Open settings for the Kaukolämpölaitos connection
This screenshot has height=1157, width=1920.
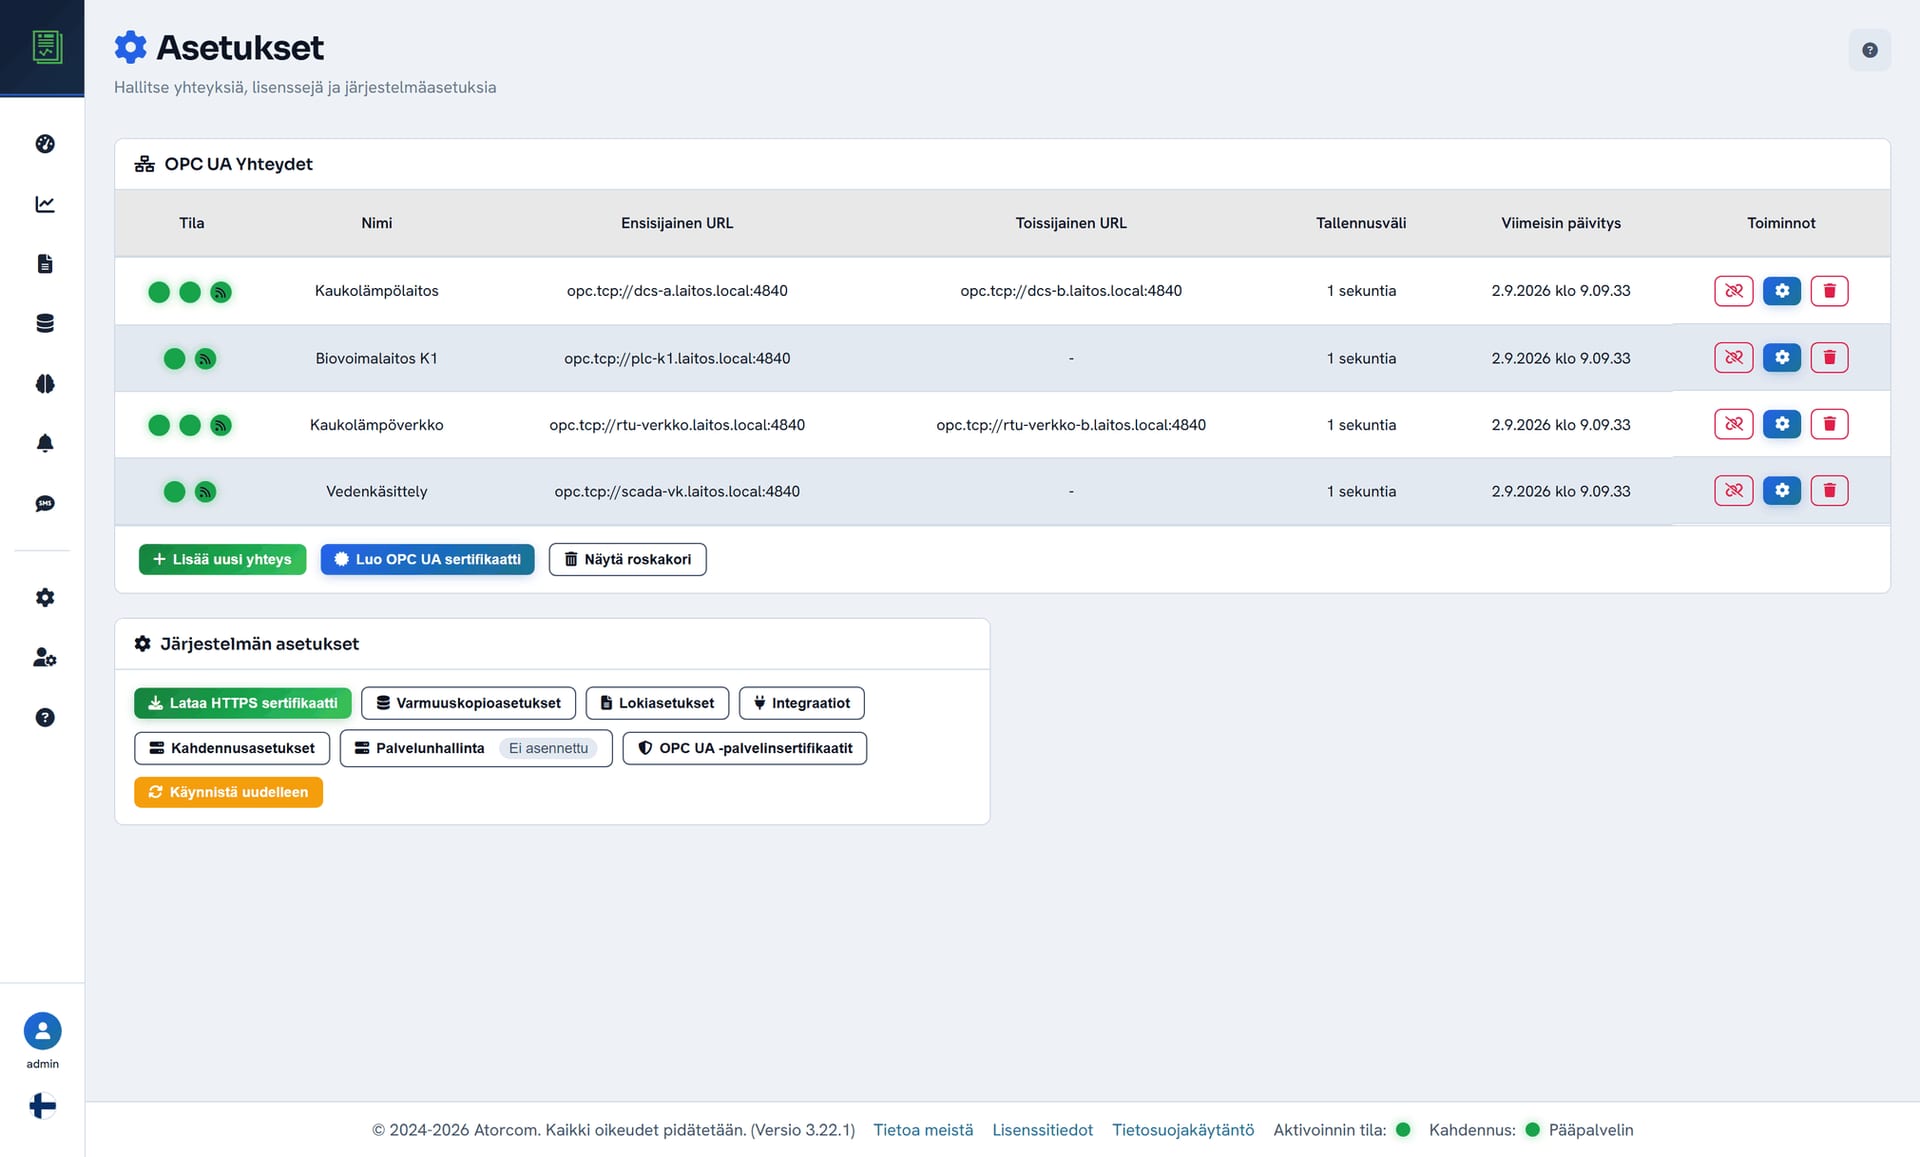click(1782, 291)
